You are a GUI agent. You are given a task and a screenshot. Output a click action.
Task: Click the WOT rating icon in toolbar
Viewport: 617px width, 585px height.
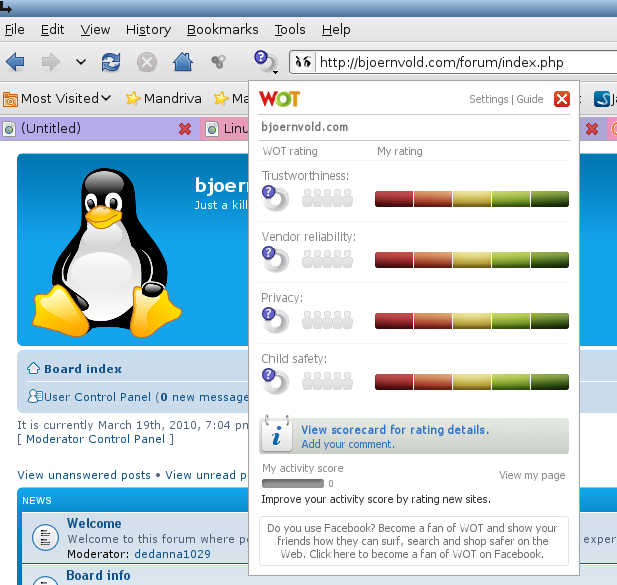[262, 62]
